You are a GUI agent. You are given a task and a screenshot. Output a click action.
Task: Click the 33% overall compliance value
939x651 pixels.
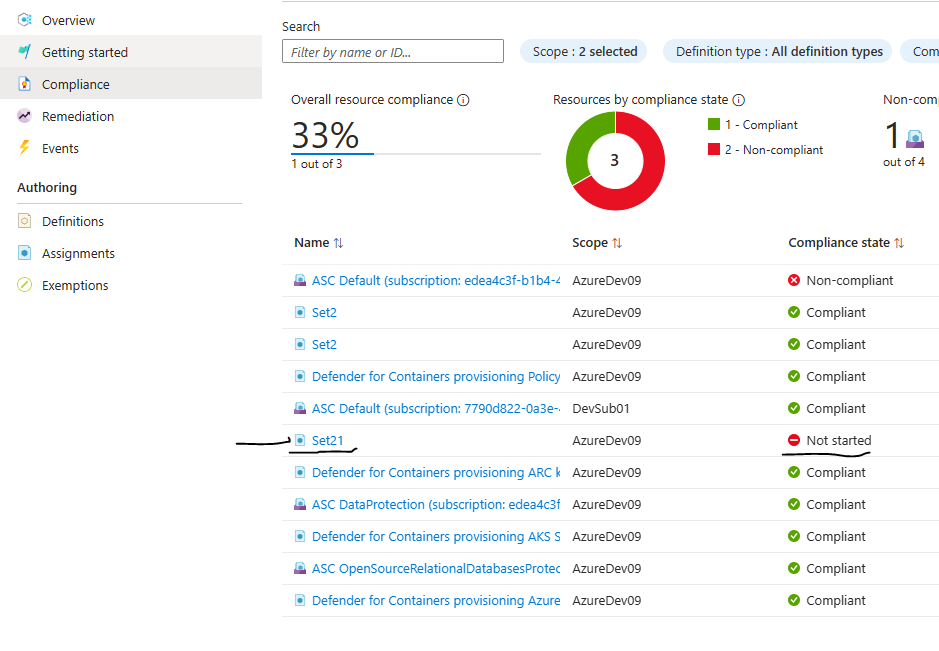(x=325, y=134)
